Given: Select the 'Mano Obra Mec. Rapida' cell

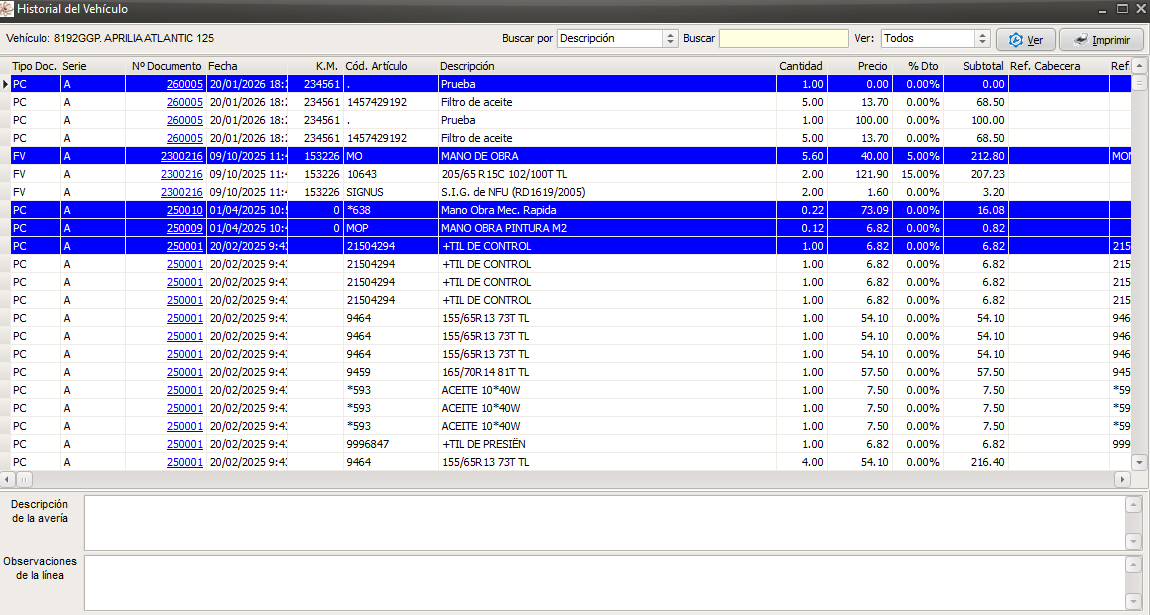Looking at the screenshot, I should tap(607, 210).
